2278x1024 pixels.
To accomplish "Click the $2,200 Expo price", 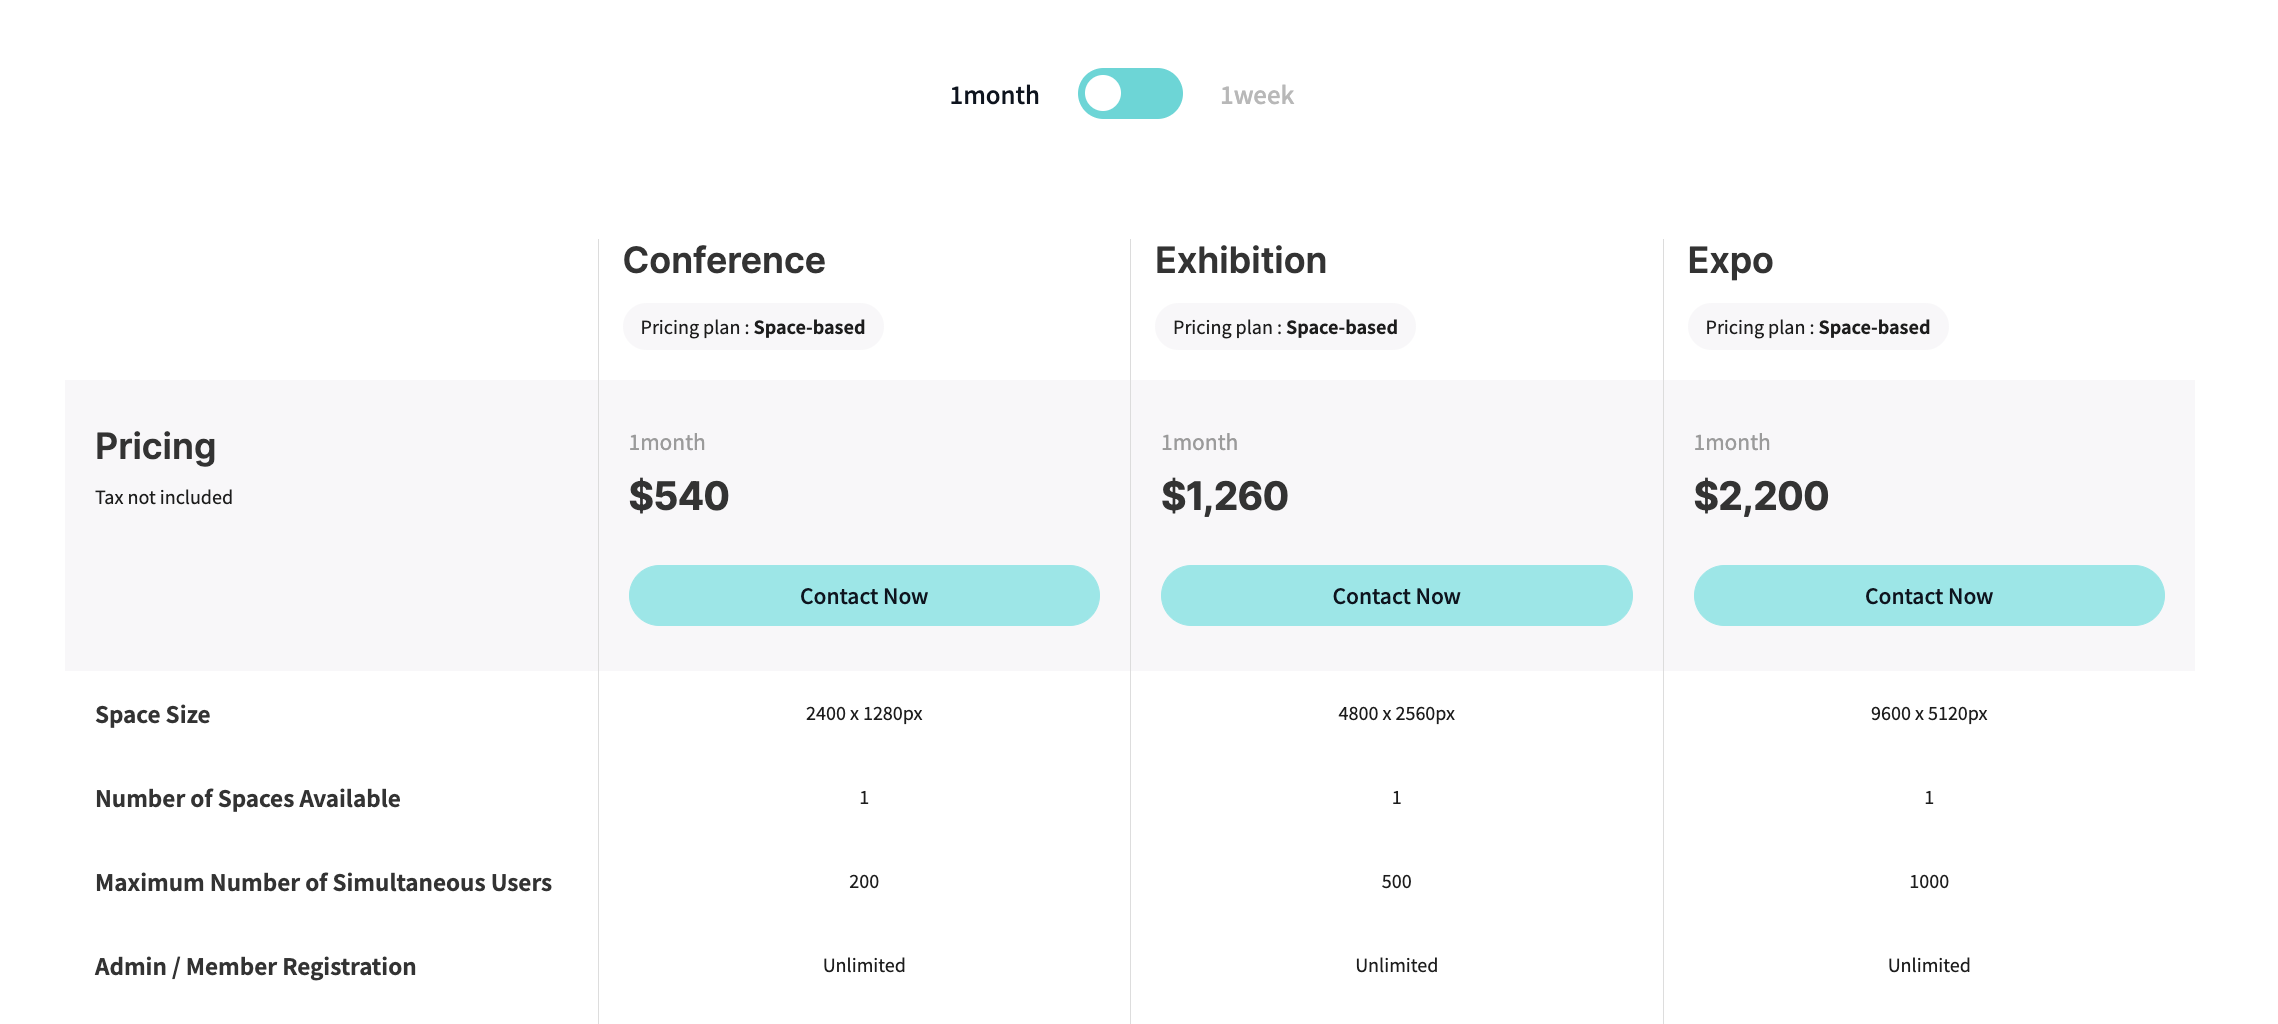I will (1760, 496).
